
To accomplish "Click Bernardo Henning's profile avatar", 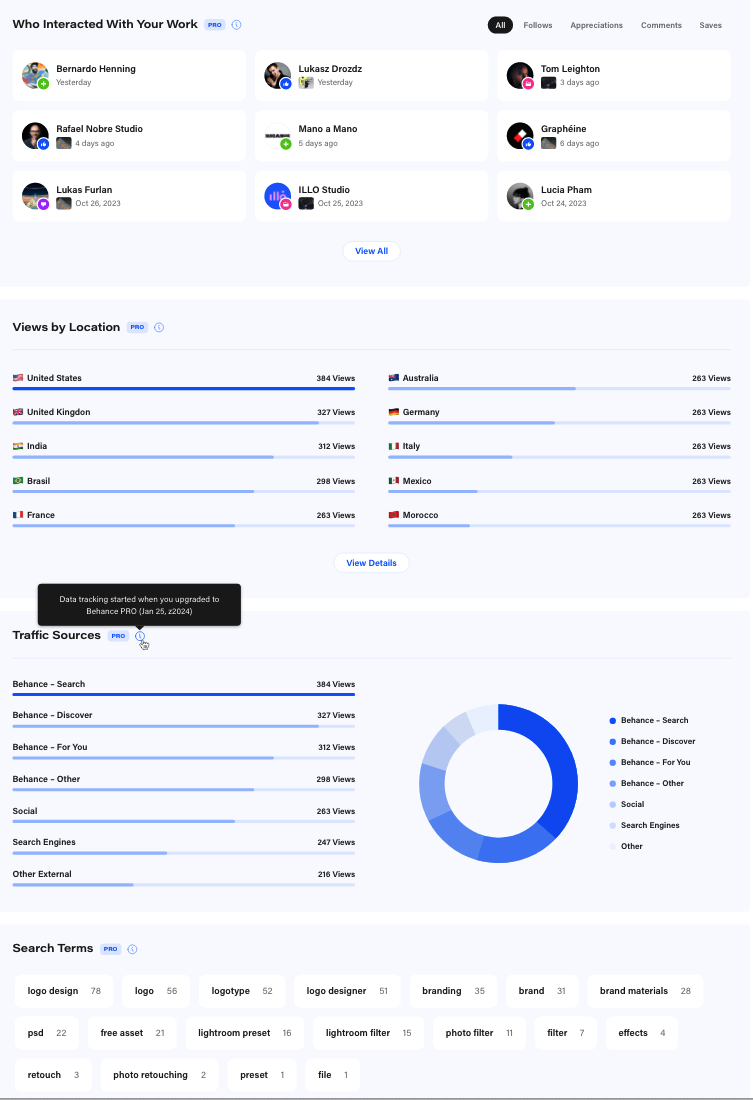I will click(x=35, y=75).
